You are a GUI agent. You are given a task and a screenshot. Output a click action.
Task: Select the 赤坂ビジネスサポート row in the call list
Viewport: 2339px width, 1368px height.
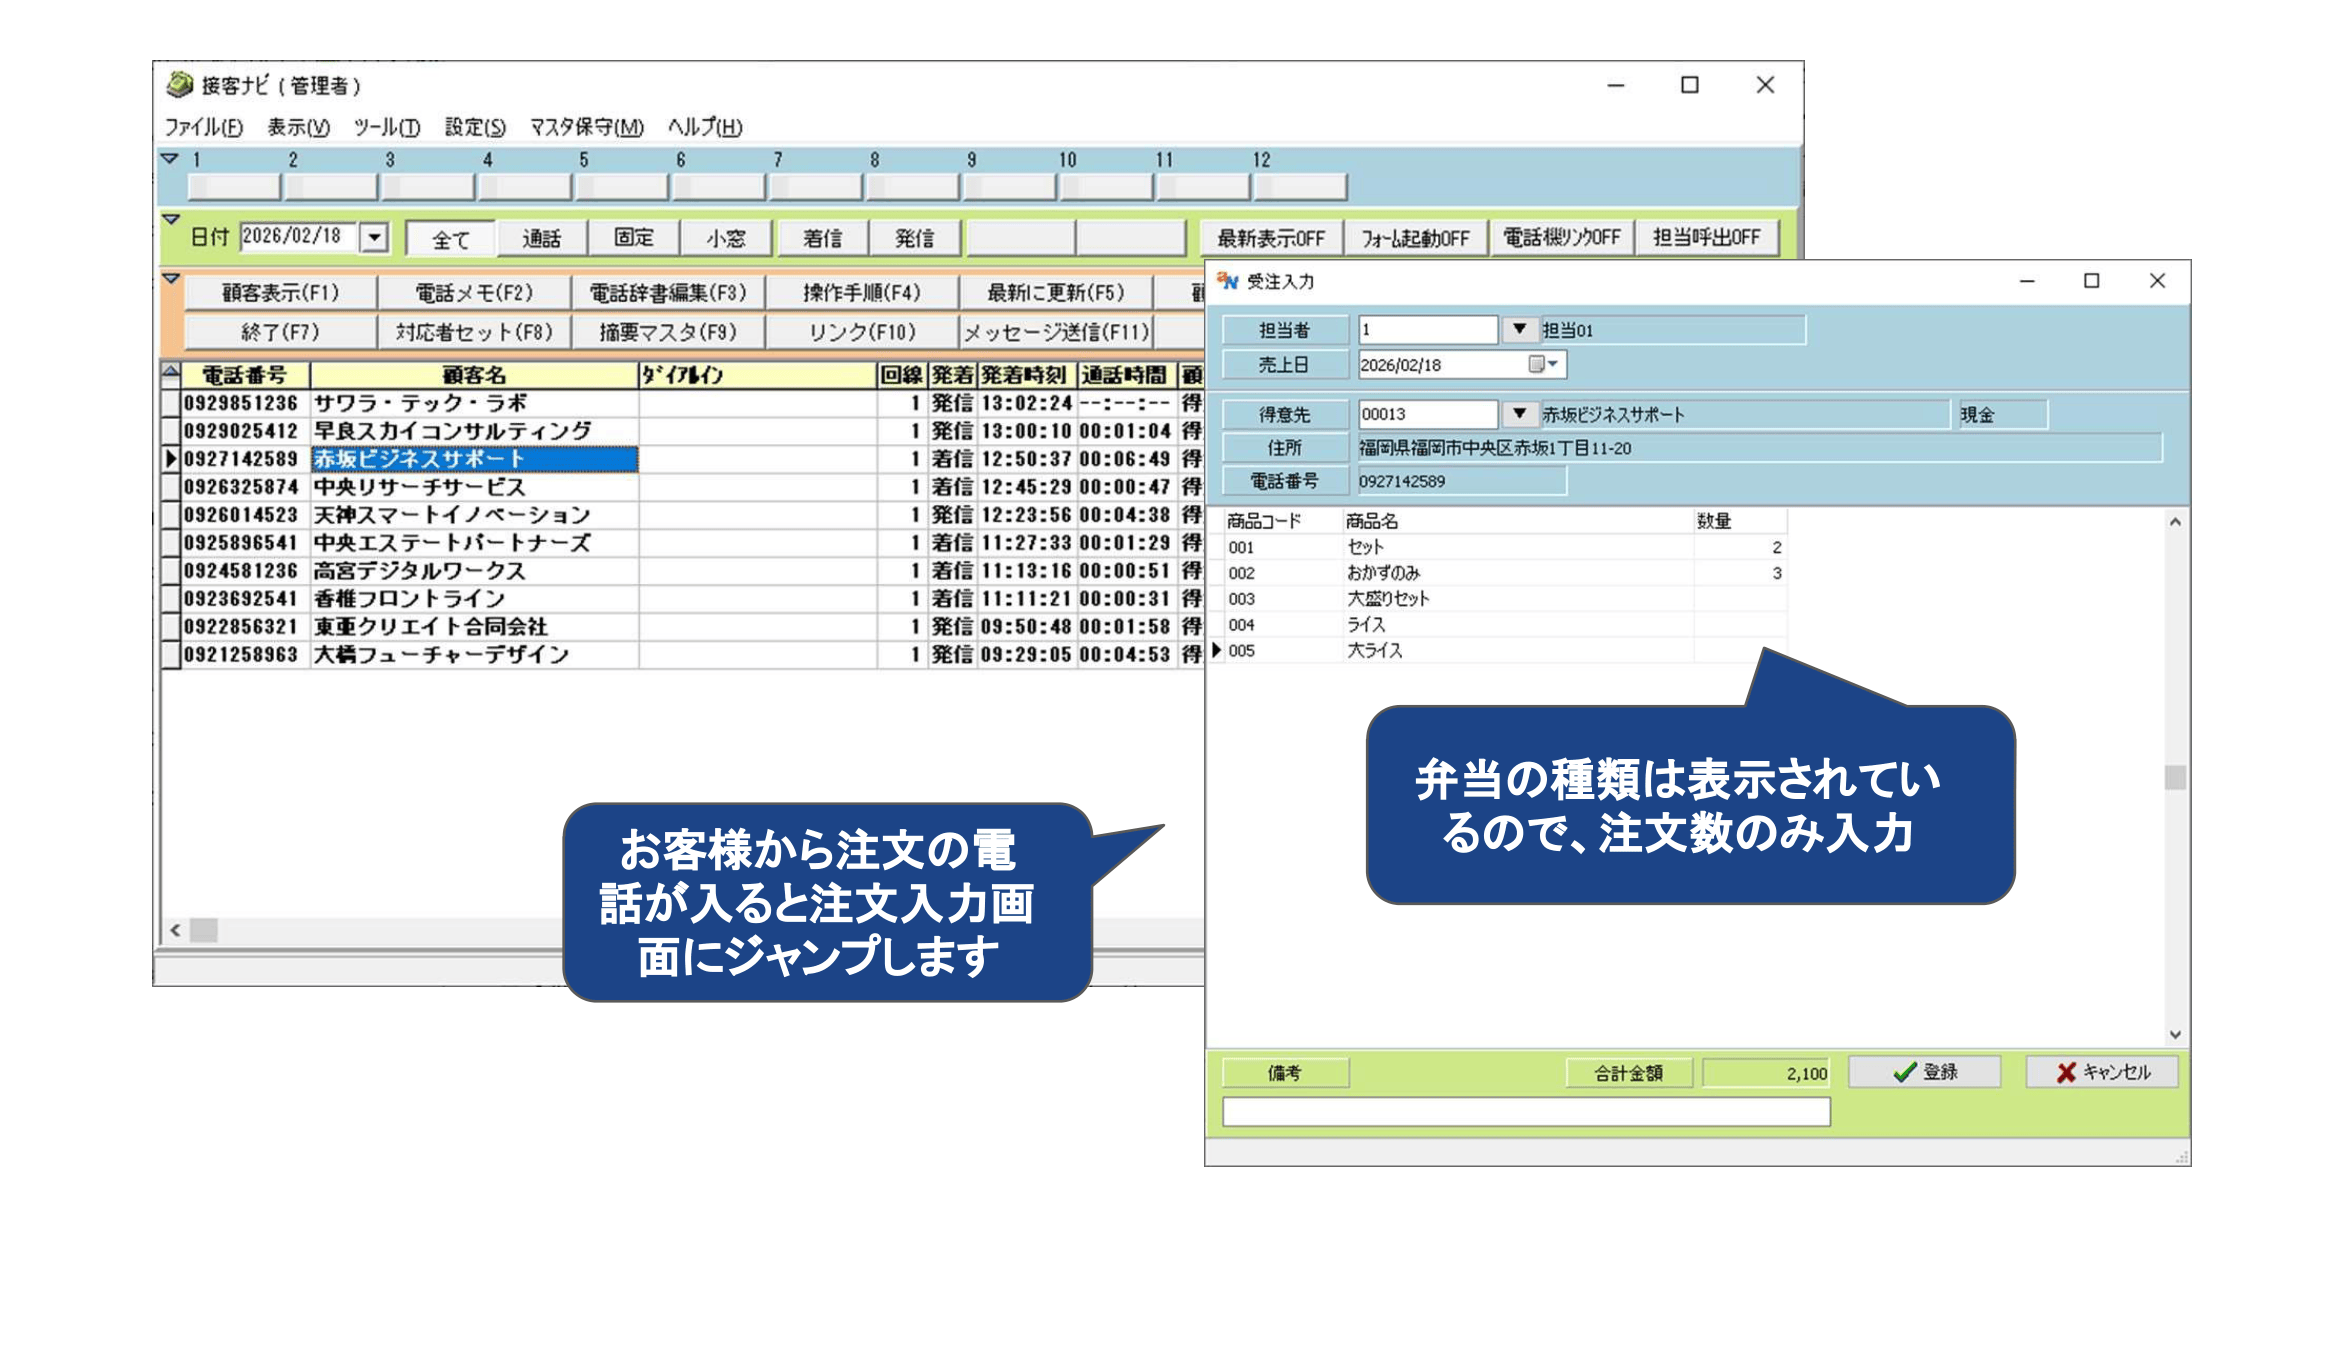click(x=420, y=460)
